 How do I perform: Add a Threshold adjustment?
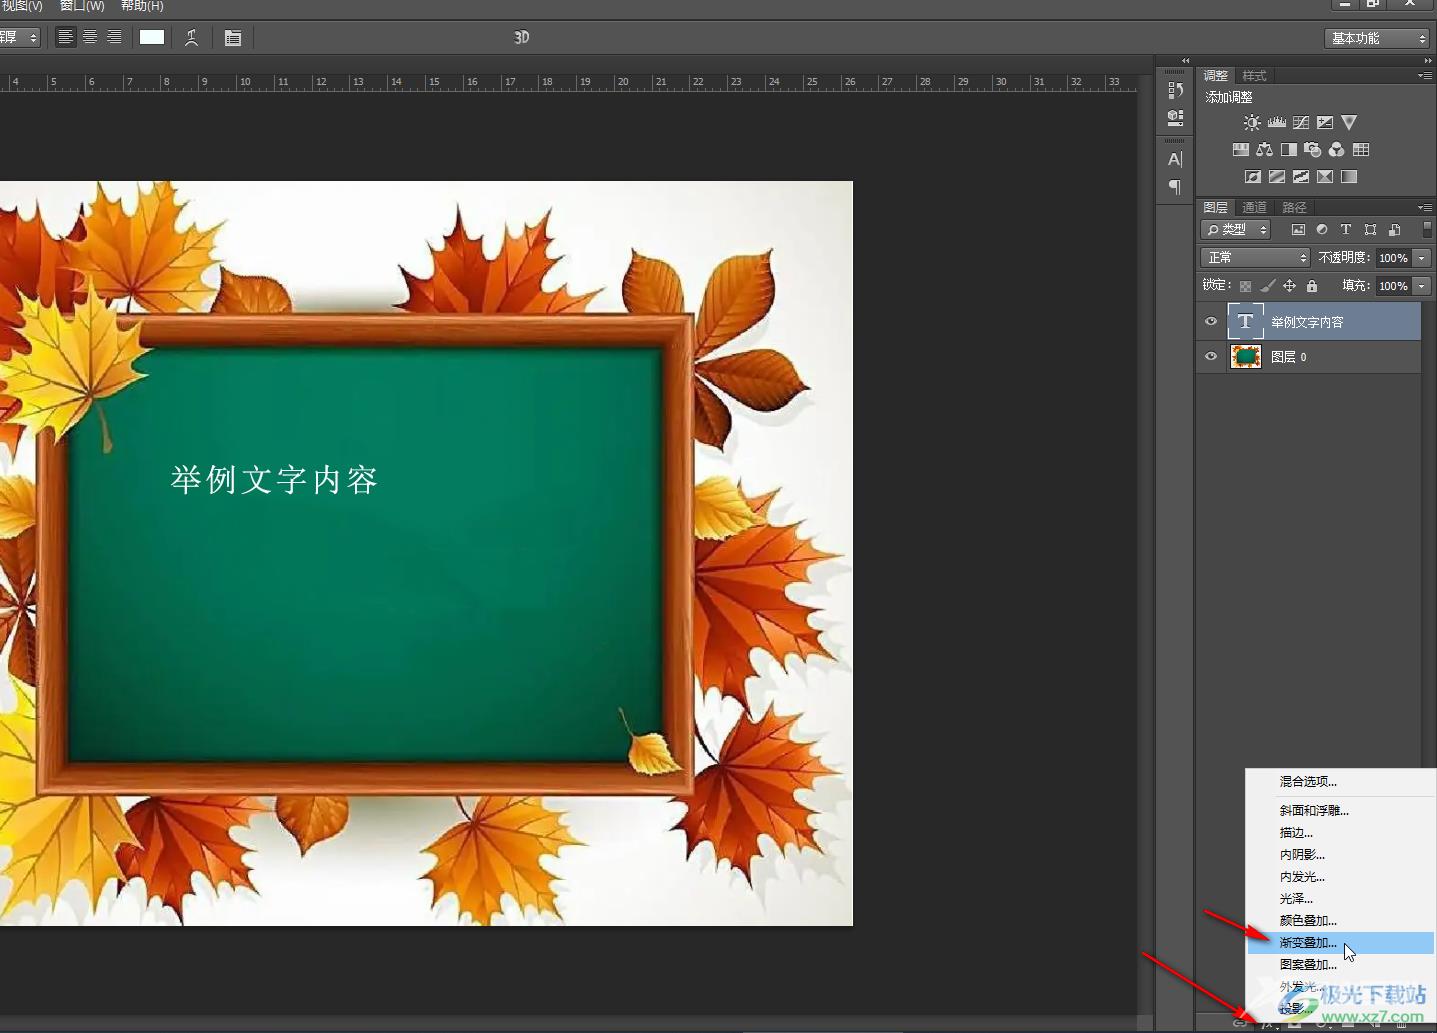pos(1301,176)
